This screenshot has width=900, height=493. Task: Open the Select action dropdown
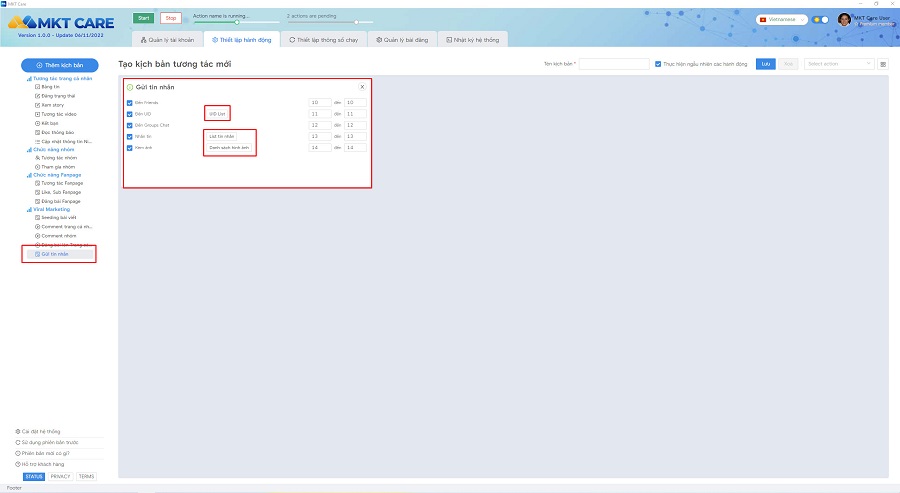click(839, 64)
